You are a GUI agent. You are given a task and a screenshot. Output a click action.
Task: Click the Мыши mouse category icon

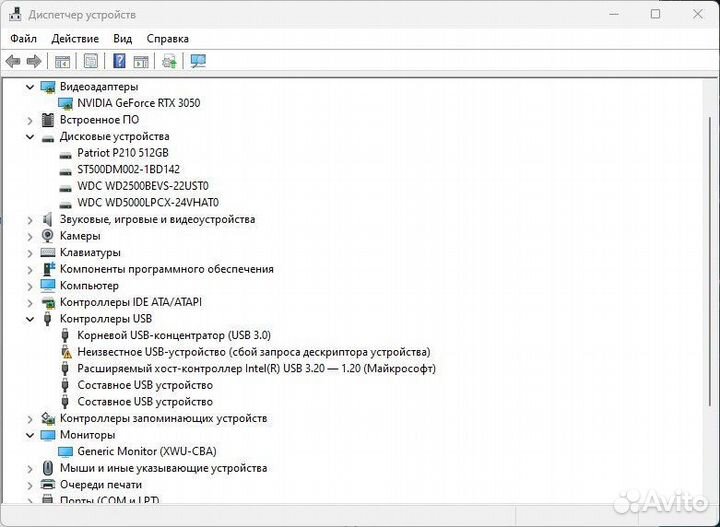click(x=48, y=468)
